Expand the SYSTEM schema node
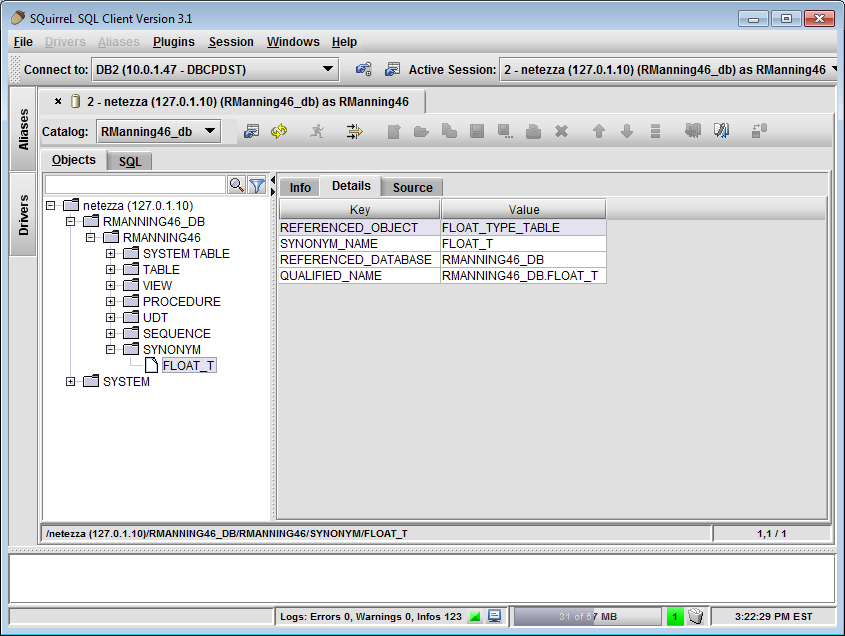This screenshot has width=845, height=636. point(71,382)
